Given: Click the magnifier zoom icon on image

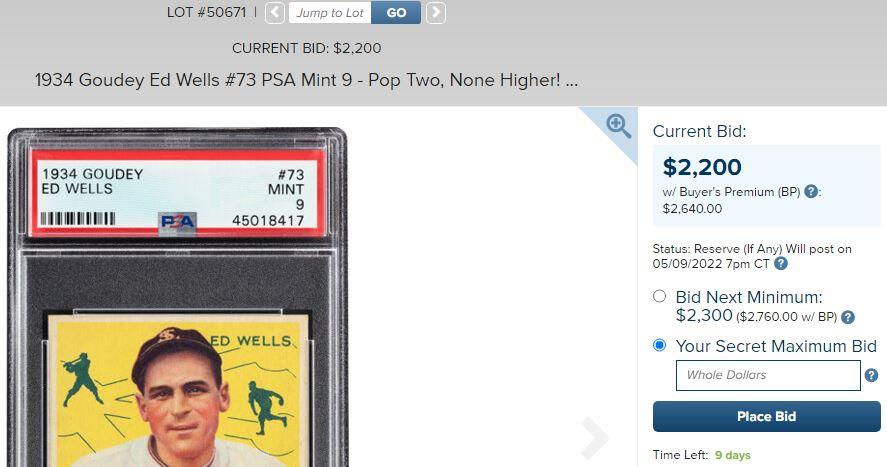Looking at the screenshot, I should pyautogui.click(x=618, y=126).
